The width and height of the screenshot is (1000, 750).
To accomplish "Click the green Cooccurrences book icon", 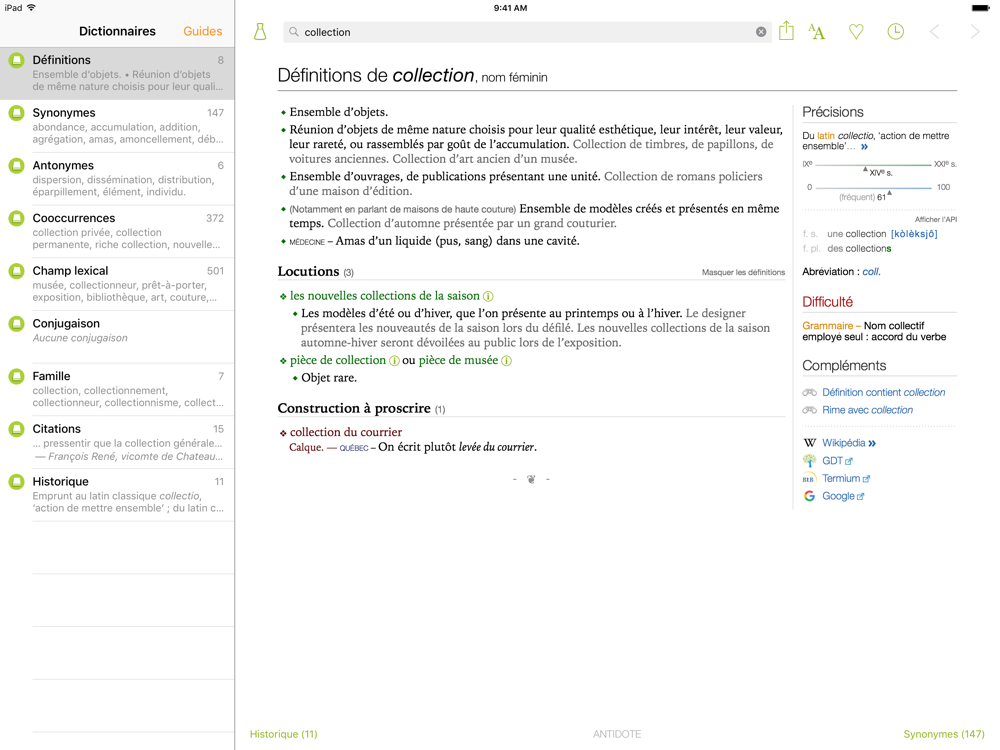I will click(x=17, y=218).
